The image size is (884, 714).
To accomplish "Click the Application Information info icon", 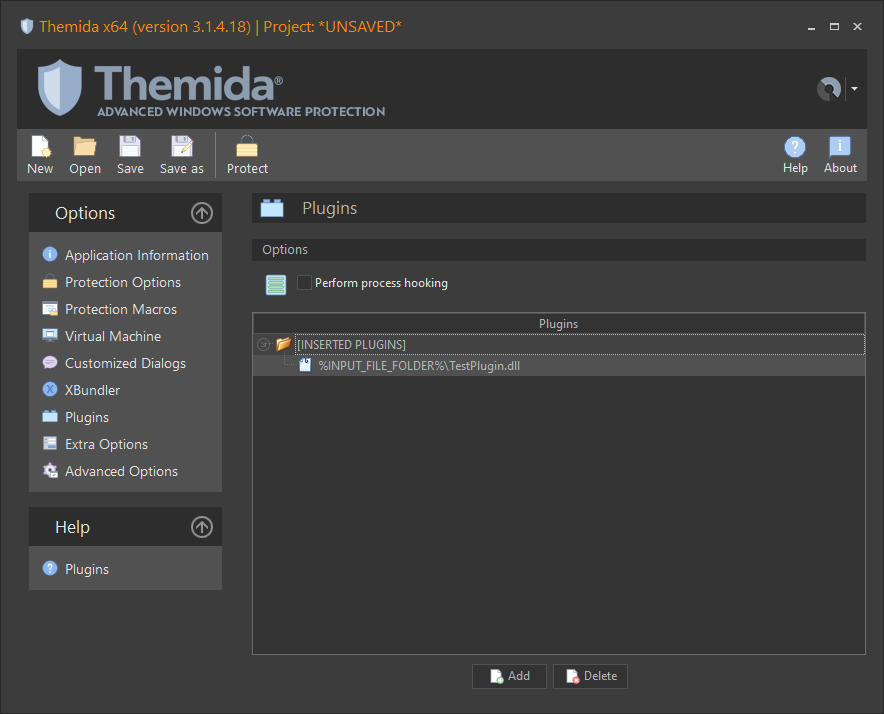I will (x=50, y=254).
